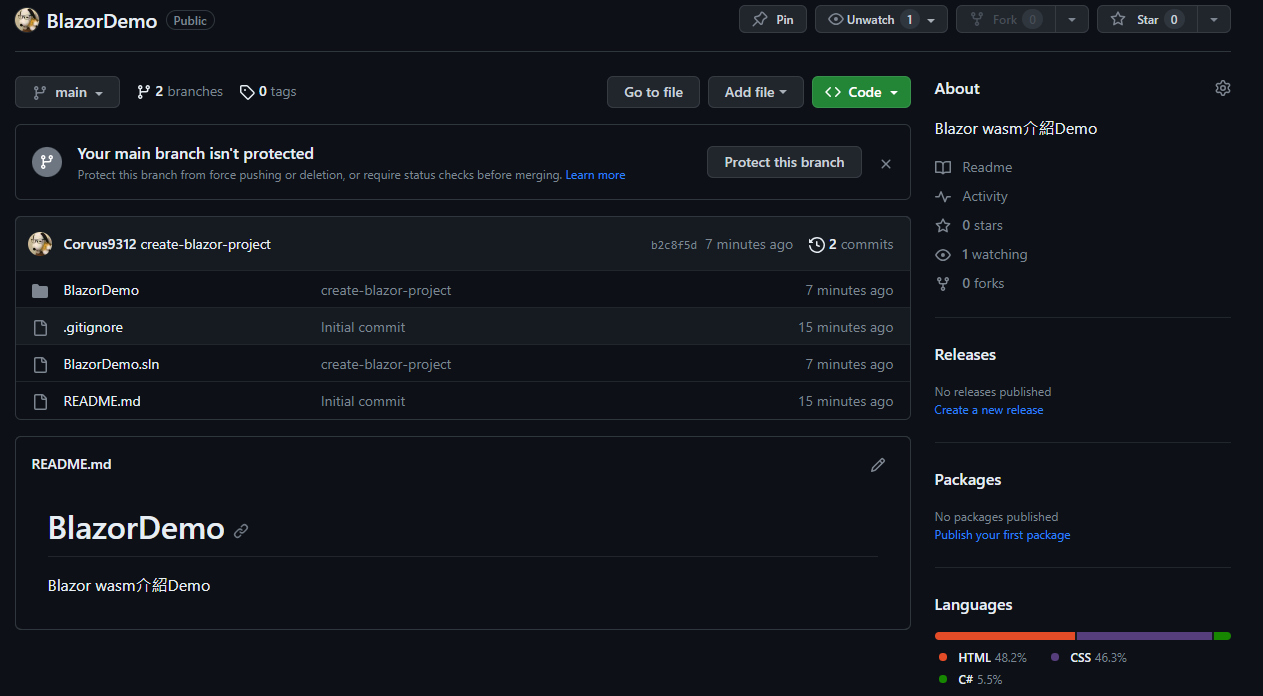Viewport: 1263px width, 696px height.
Task: Click the pin icon in Pin button
Action: pos(761,19)
